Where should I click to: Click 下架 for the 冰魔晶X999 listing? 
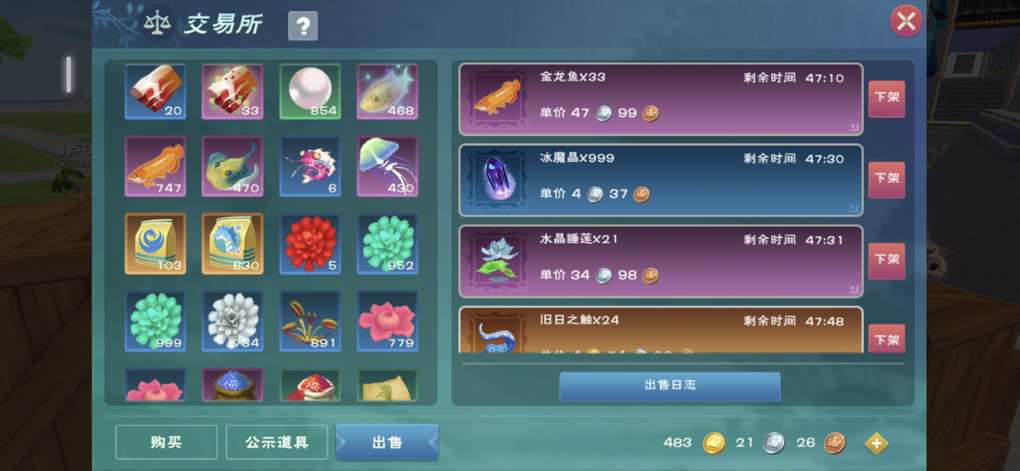pos(887,180)
